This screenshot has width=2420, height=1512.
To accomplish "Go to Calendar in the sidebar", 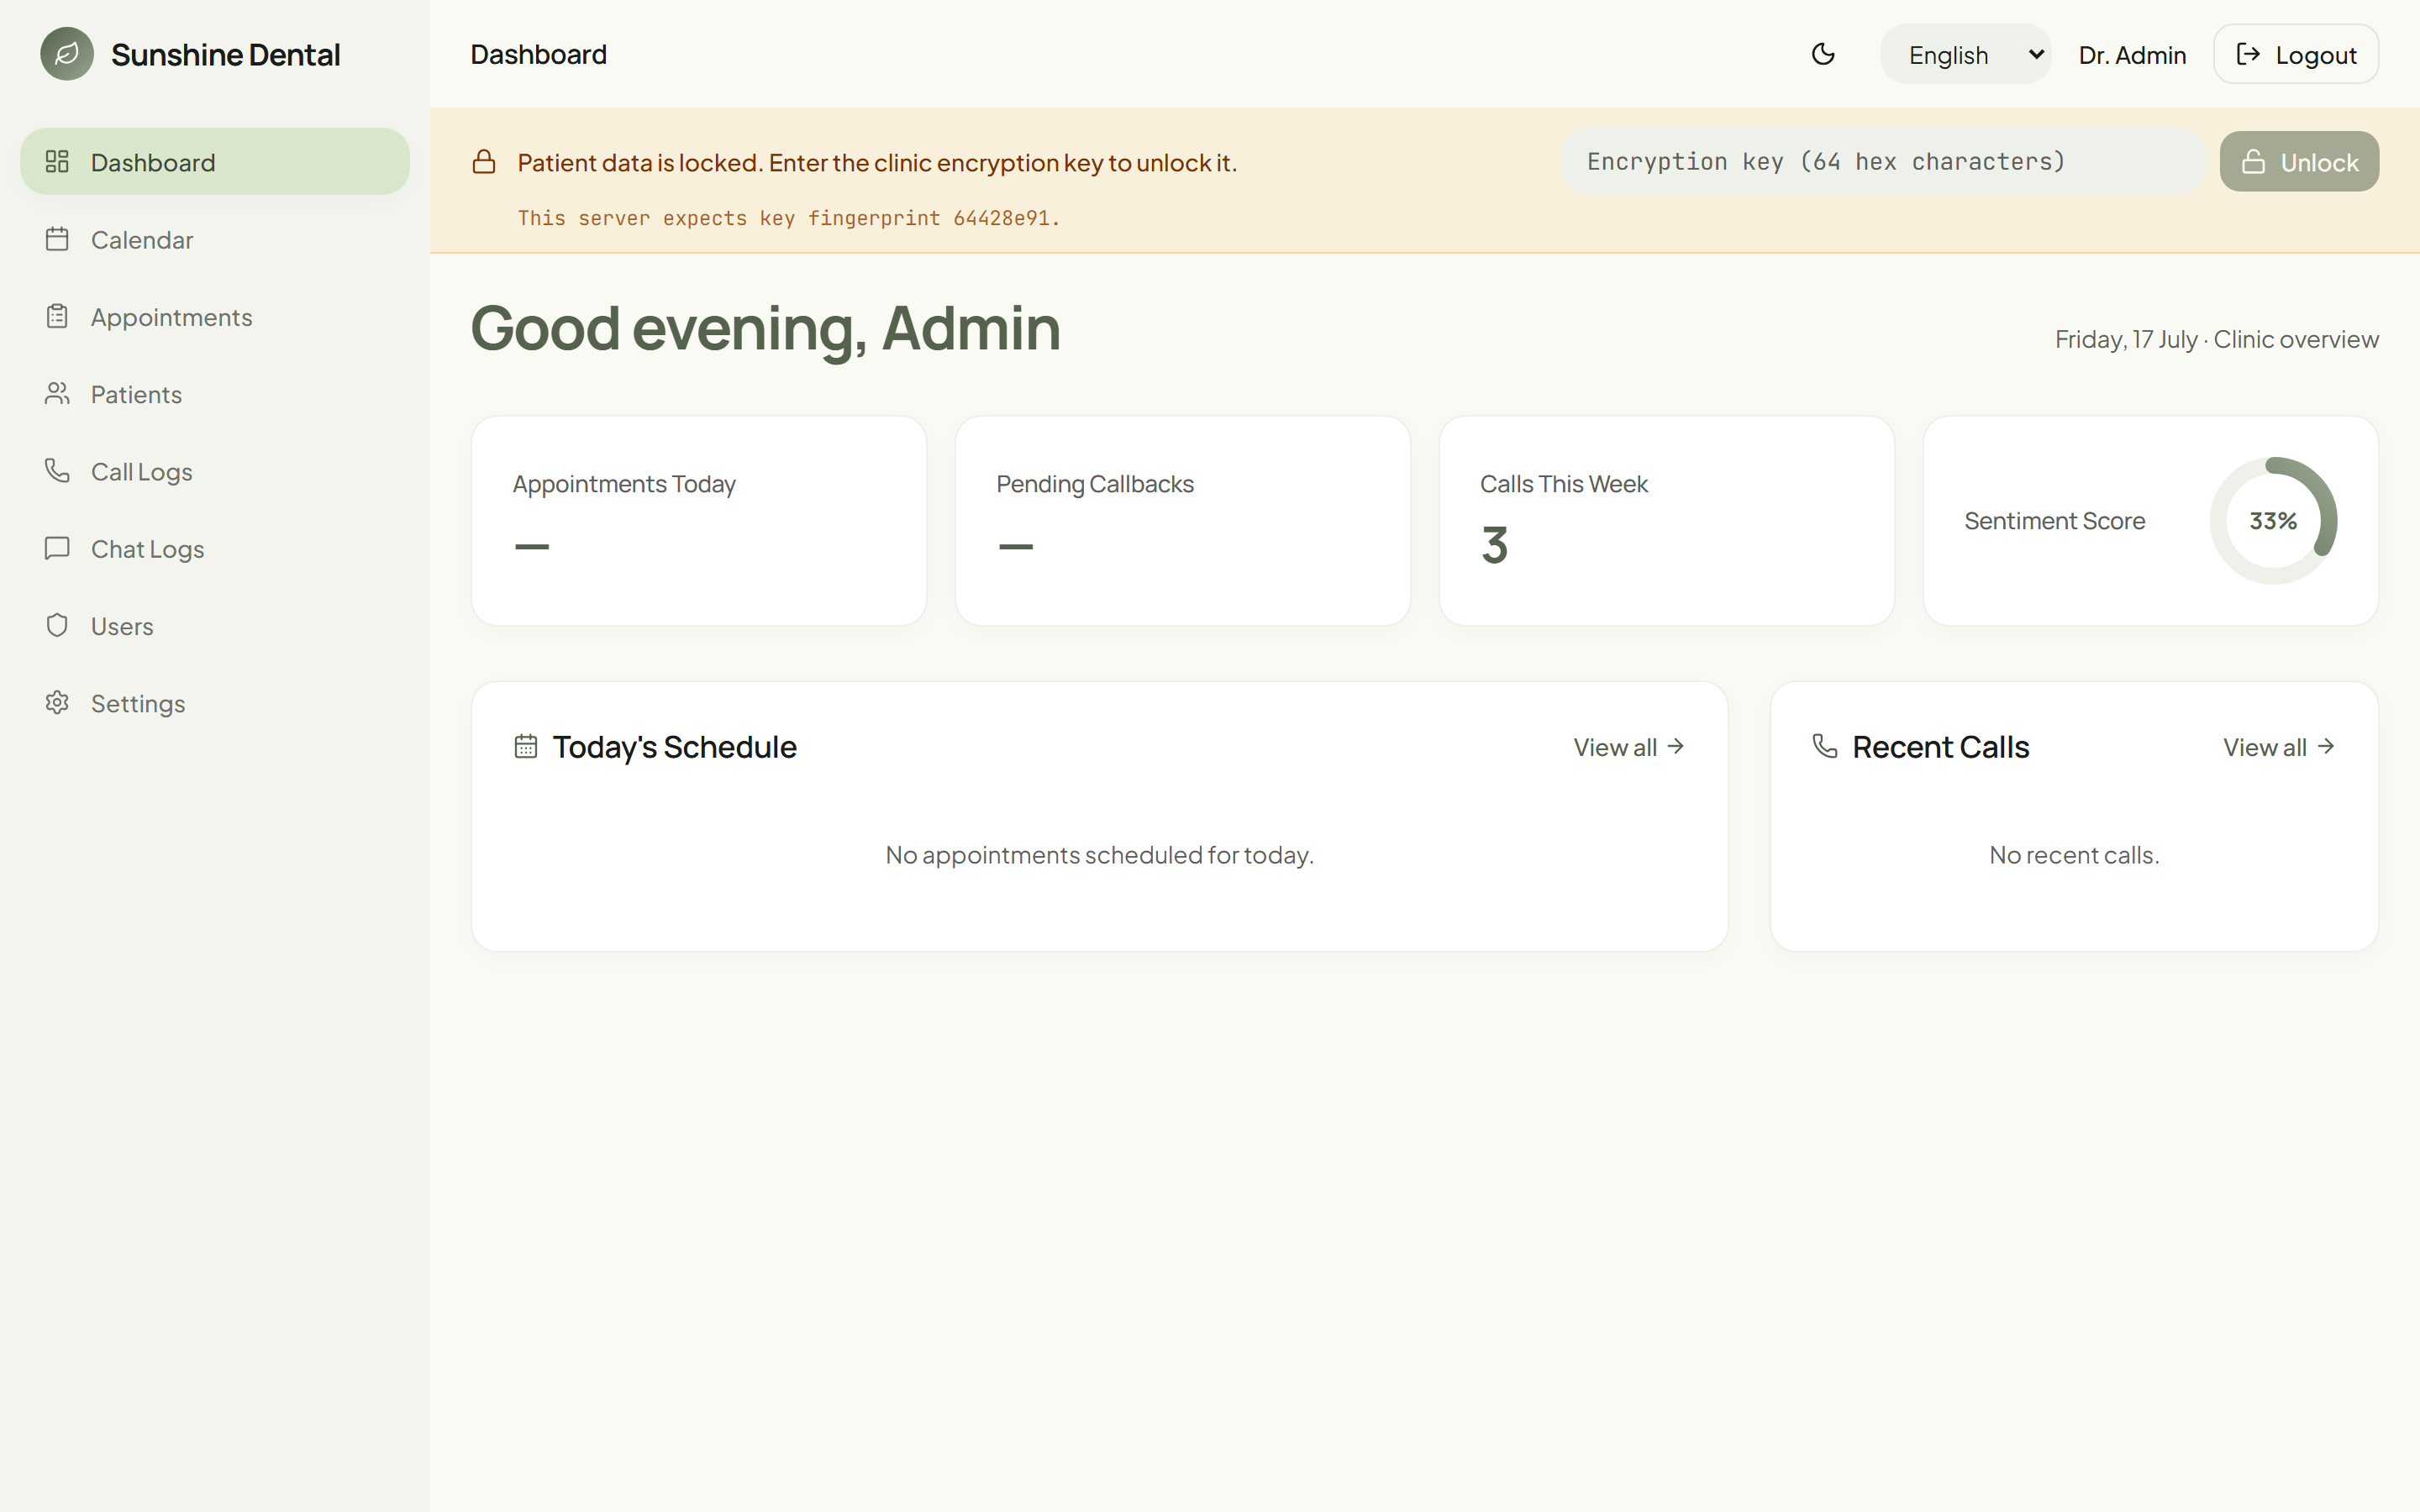I will click(x=142, y=240).
